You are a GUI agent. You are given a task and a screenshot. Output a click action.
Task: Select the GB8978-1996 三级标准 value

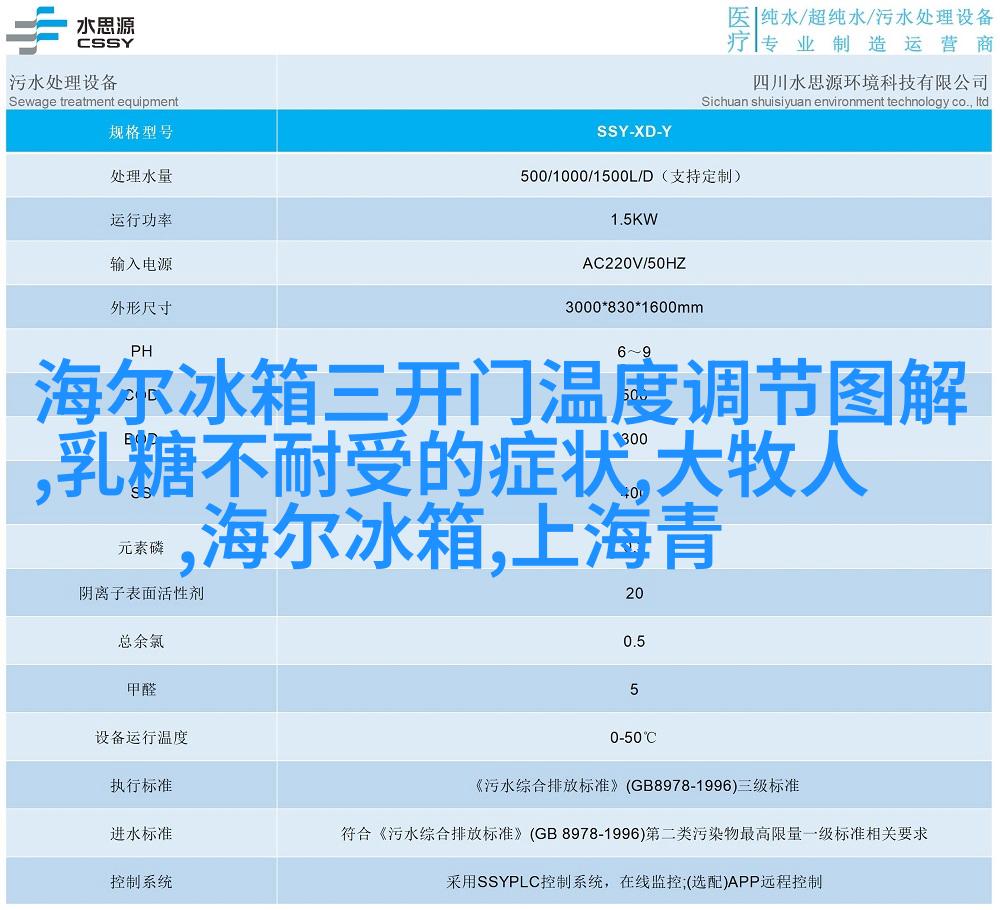click(x=635, y=786)
